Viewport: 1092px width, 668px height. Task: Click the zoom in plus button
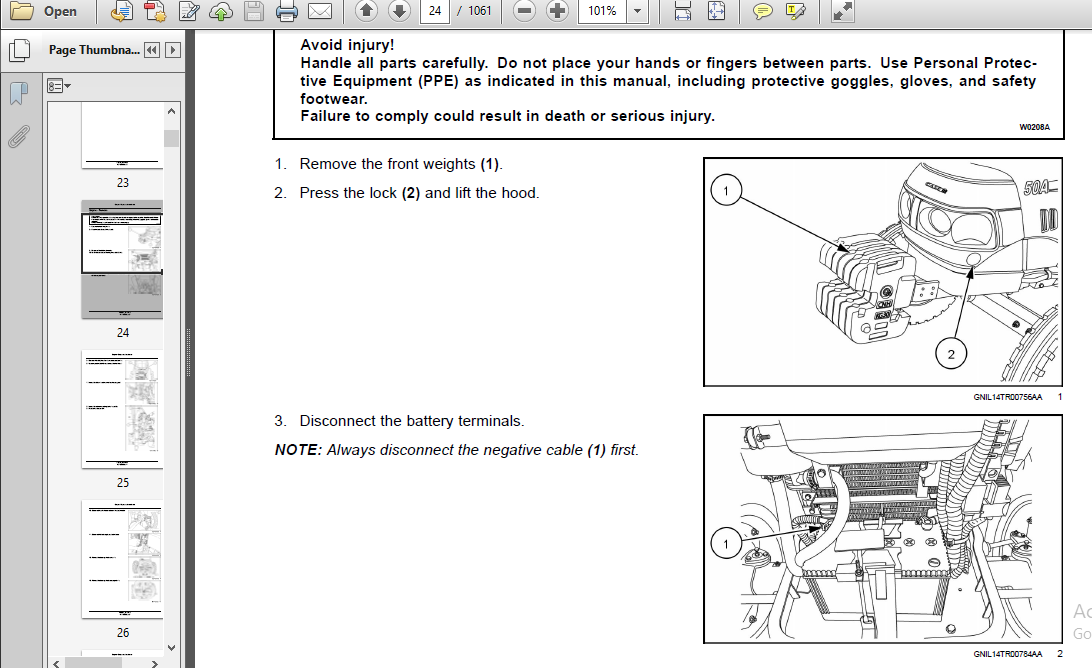[557, 11]
